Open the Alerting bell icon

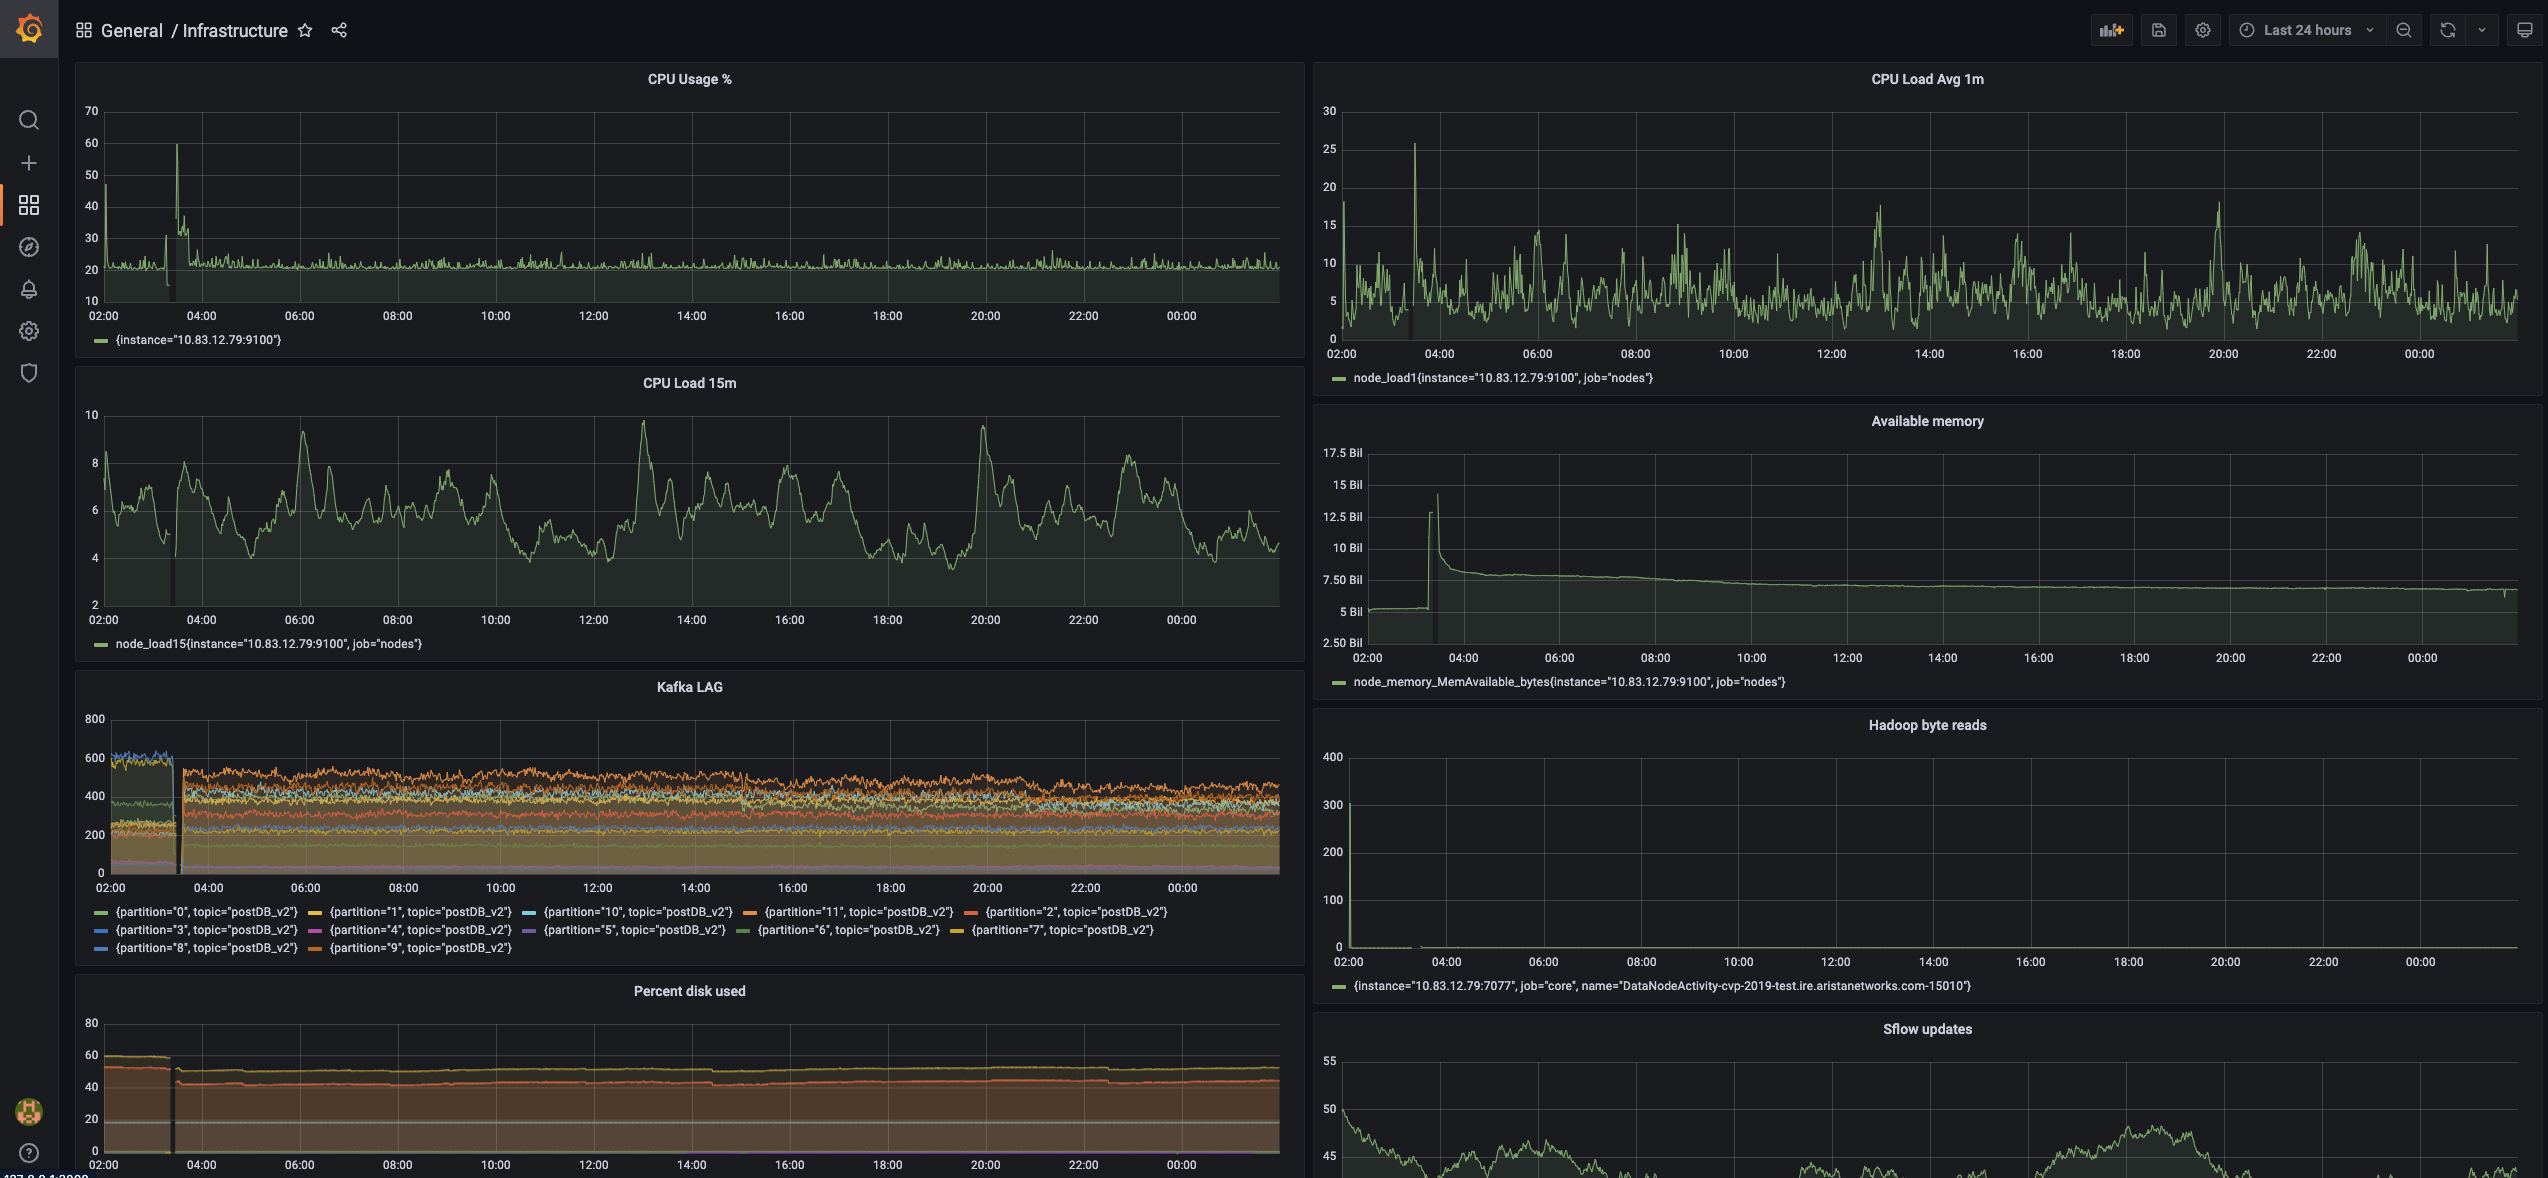[29, 289]
